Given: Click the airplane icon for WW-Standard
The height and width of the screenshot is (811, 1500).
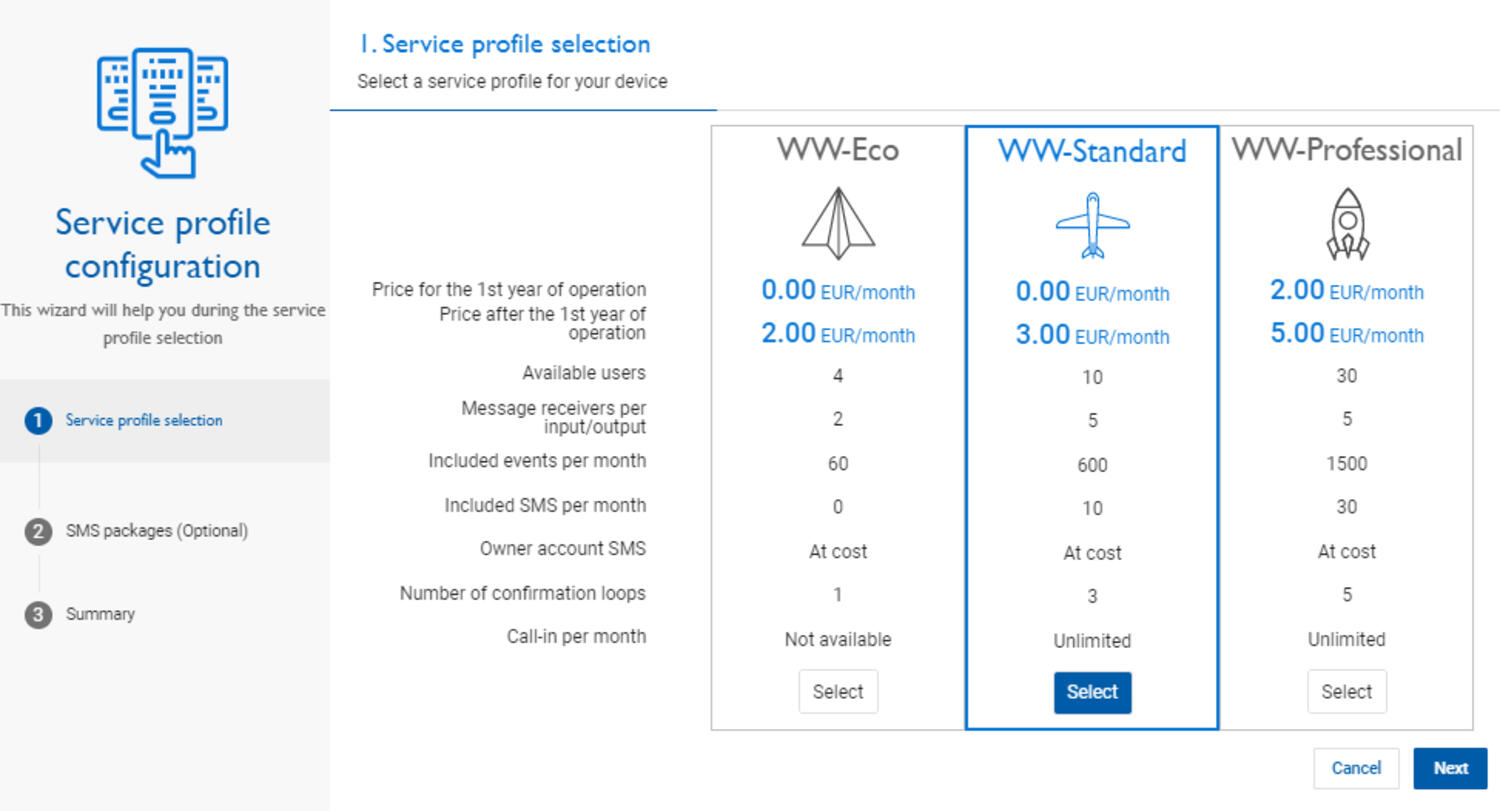Looking at the screenshot, I should (1092, 222).
